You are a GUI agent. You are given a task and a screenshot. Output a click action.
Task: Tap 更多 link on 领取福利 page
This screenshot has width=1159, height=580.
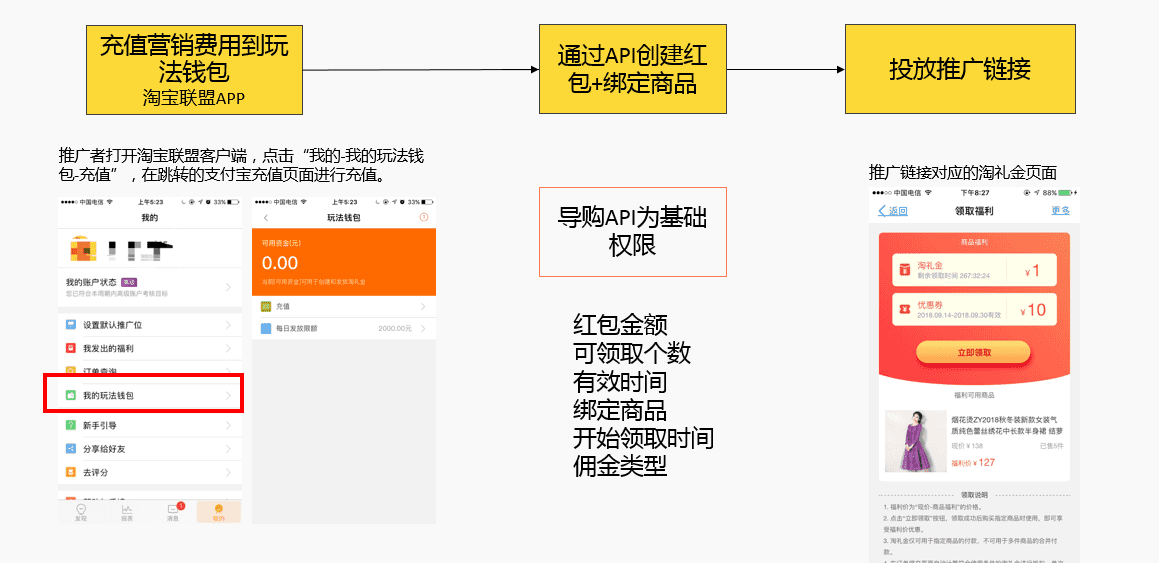tap(1060, 211)
